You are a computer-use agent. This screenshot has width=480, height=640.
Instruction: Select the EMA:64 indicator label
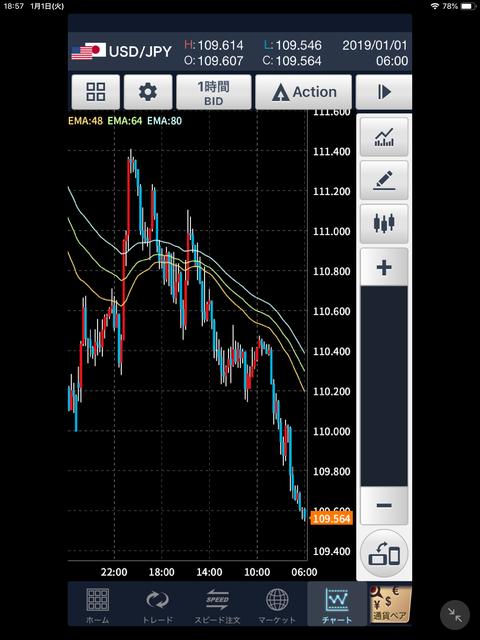[125, 121]
